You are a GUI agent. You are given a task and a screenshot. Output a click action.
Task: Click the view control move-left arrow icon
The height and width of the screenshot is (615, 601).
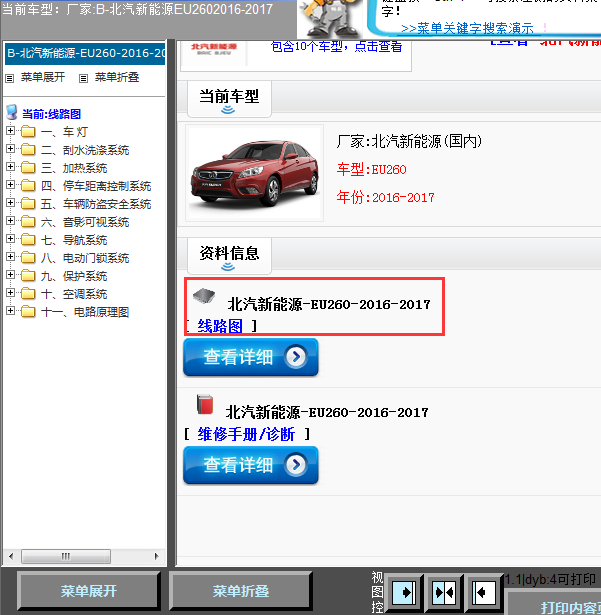click(483, 591)
